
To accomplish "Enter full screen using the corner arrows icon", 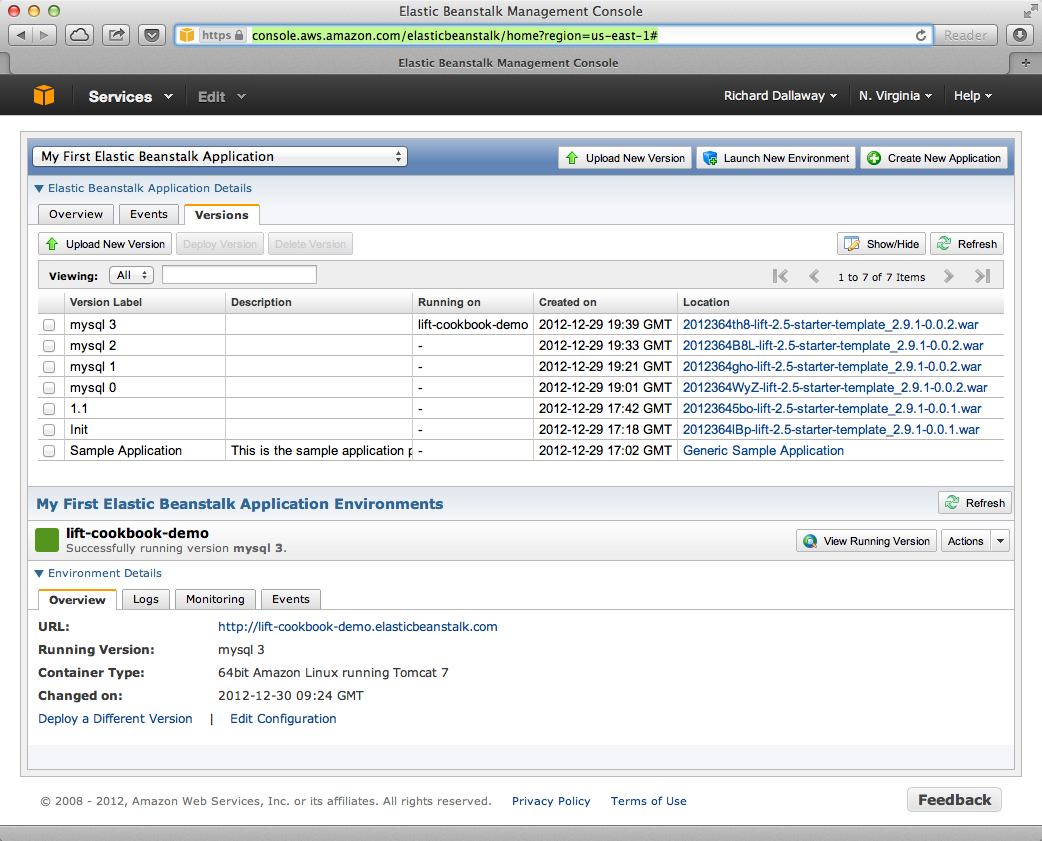I will coord(1029,11).
